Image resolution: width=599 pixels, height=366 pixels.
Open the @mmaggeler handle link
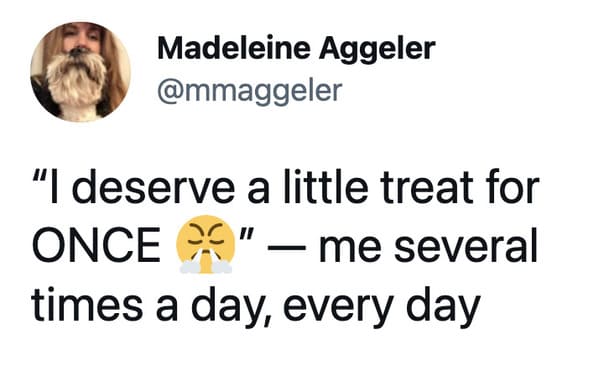(x=249, y=92)
